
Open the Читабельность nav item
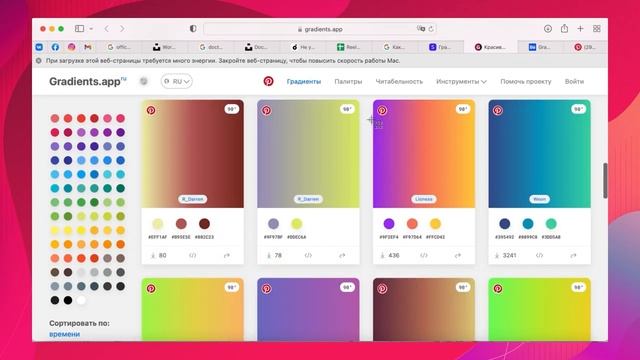[x=399, y=82]
